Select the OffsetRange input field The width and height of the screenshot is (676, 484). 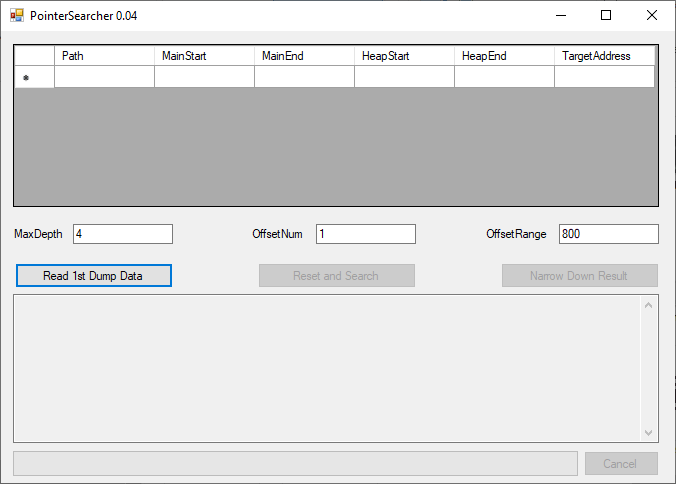pyautogui.click(x=608, y=234)
